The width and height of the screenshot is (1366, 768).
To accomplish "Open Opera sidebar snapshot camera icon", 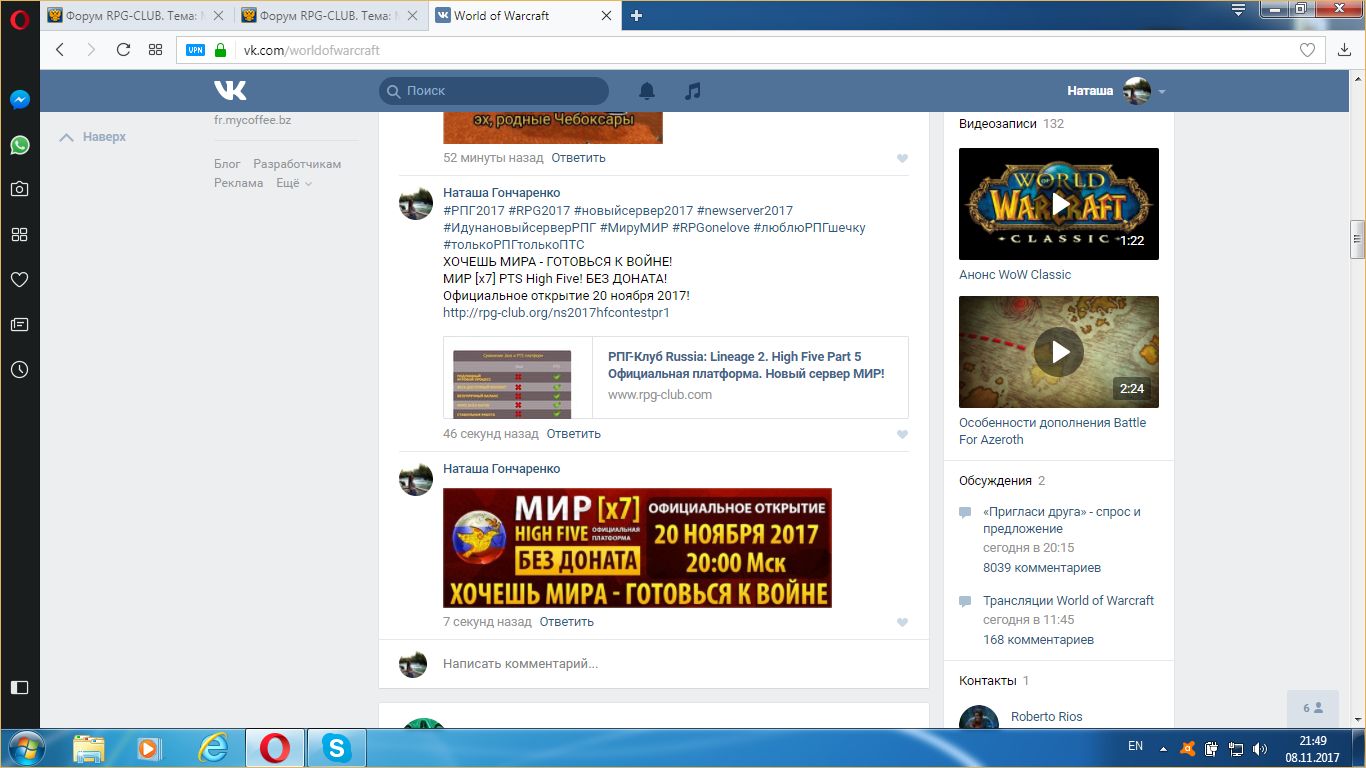I will pos(19,189).
